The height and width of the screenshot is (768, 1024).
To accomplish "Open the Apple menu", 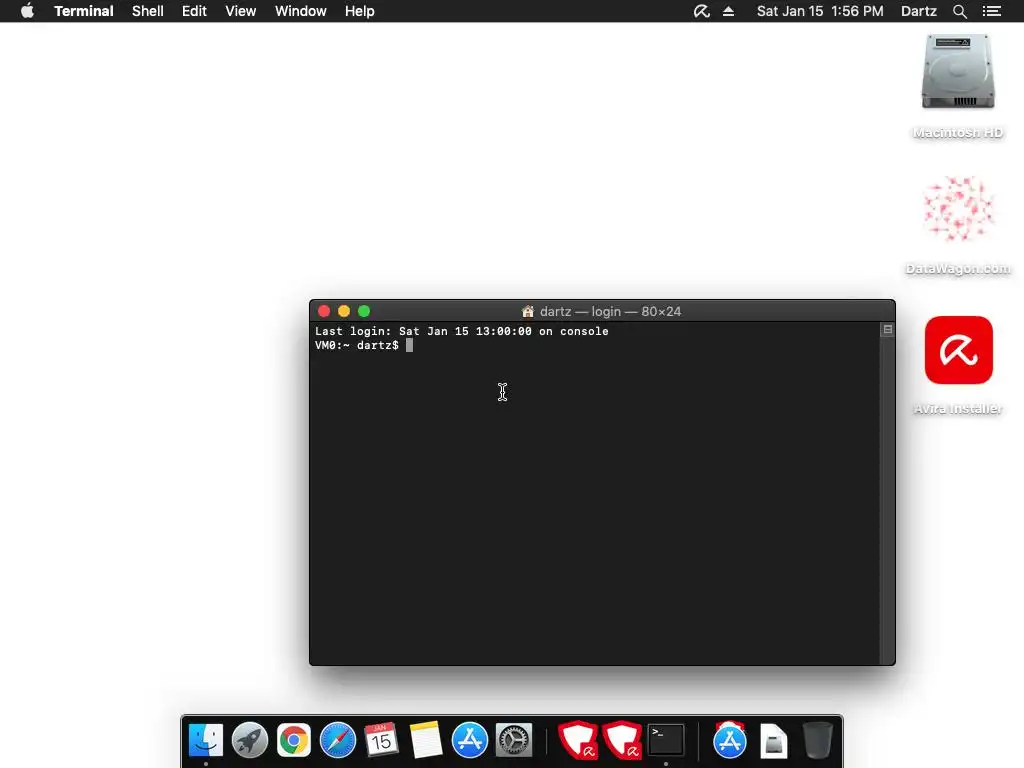I will (27, 11).
